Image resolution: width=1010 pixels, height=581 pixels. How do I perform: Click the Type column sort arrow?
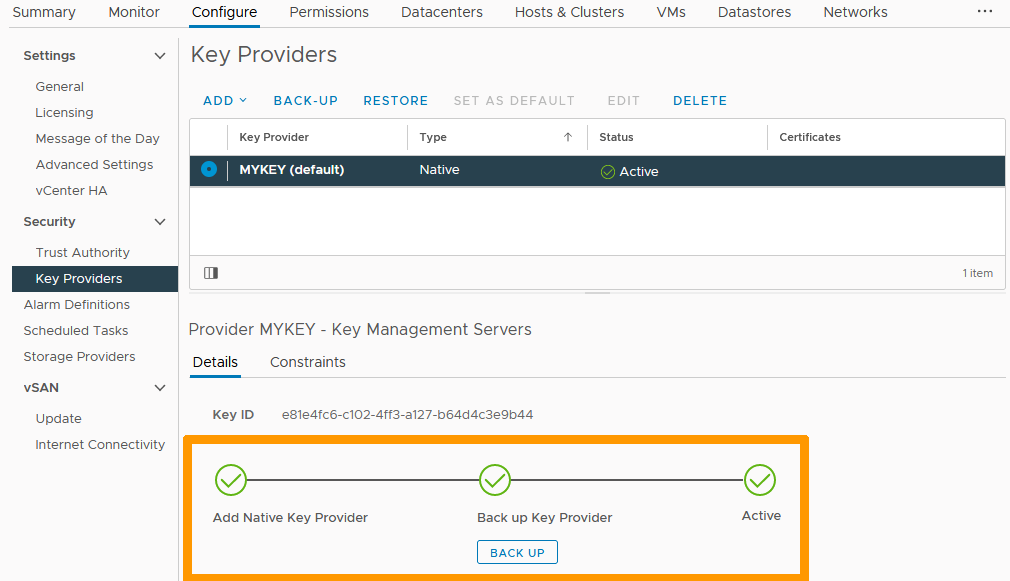click(x=568, y=137)
